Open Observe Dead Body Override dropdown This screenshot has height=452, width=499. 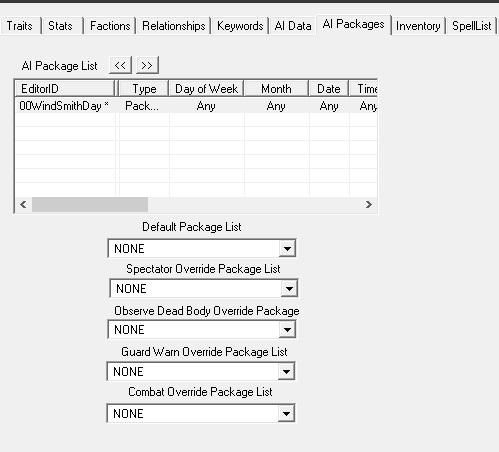pos(202,330)
